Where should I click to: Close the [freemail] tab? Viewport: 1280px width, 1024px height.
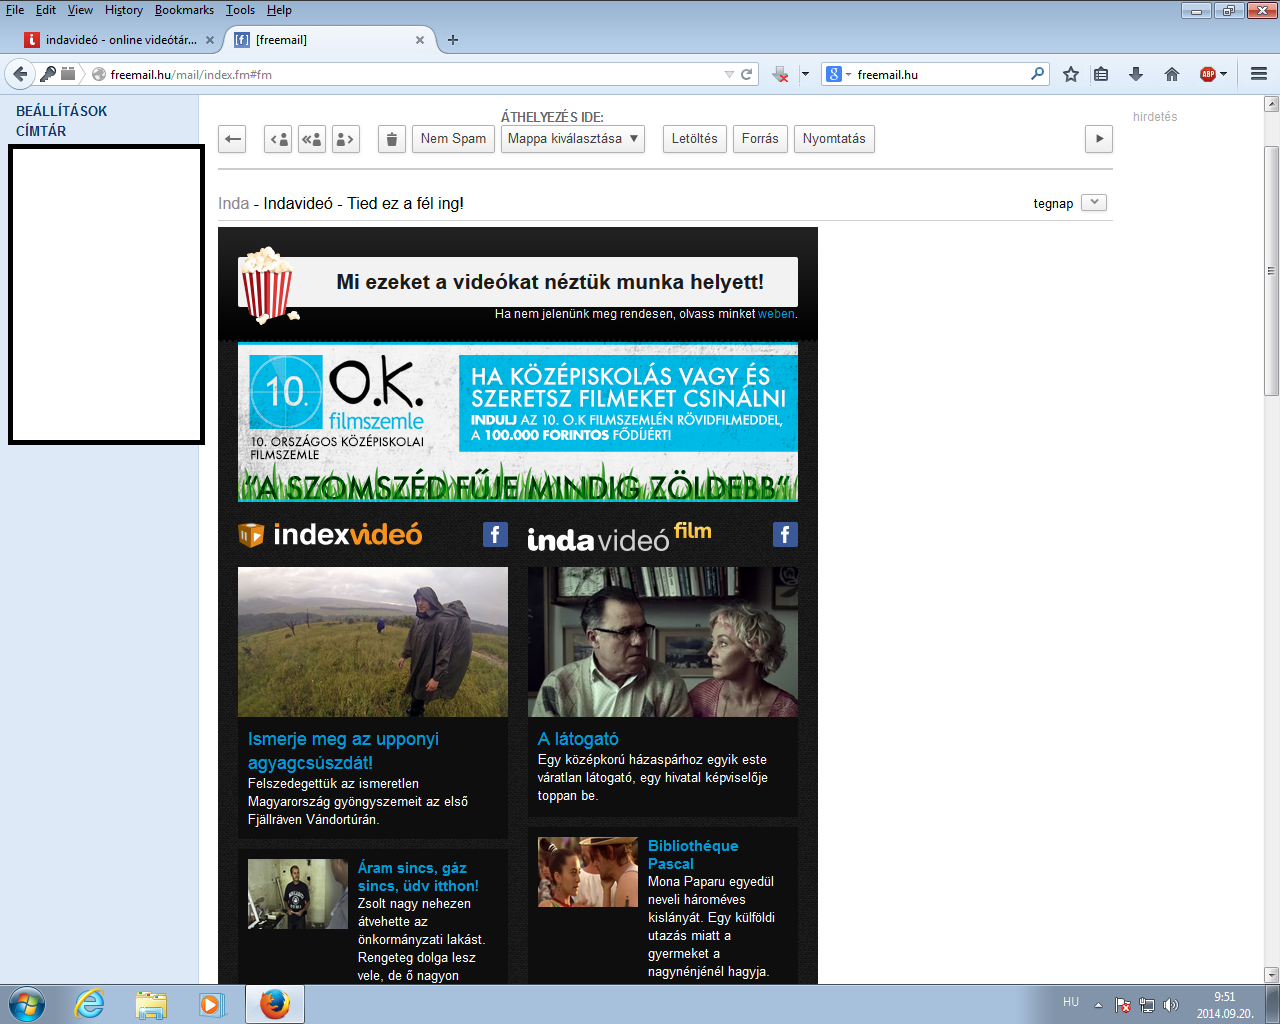point(420,40)
